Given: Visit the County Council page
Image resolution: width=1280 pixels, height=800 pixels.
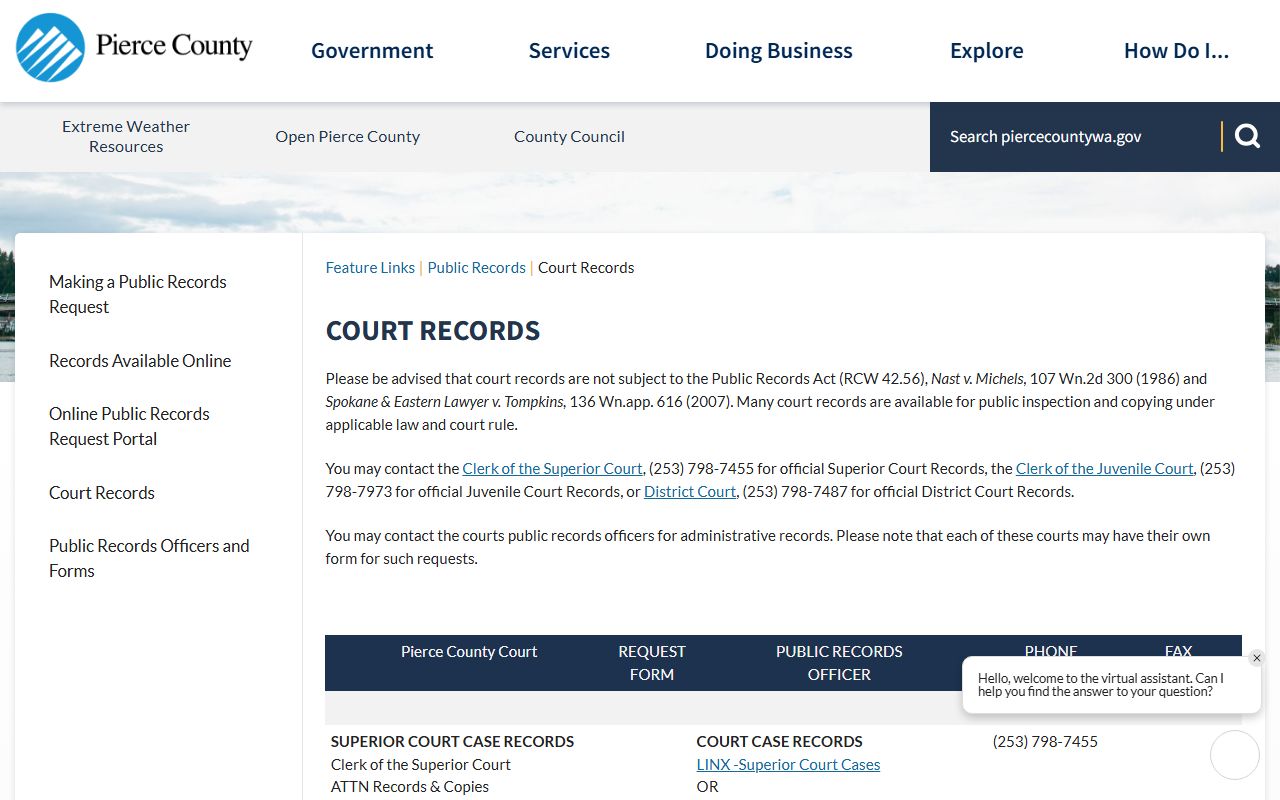Looking at the screenshot, I should click(x=569, y=136).
